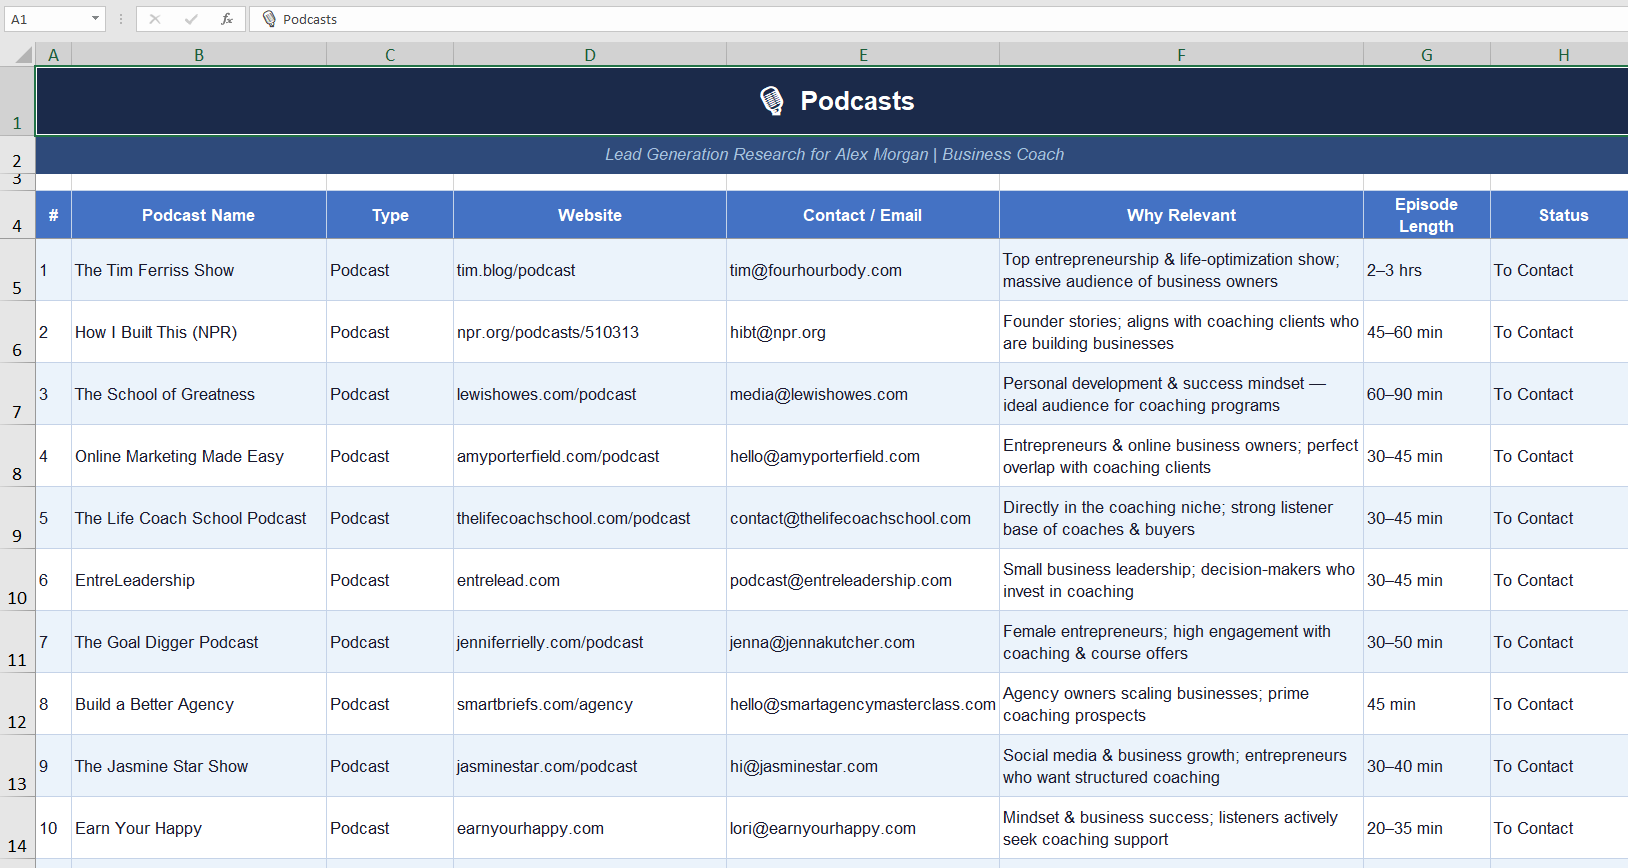Select column G header
1628x868 pixels.
[1427, 55]
